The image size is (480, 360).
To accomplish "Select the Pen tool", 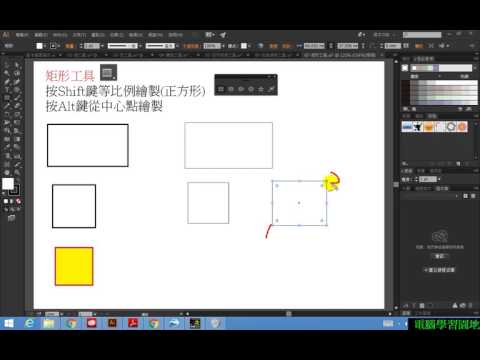I will [x=7, y=82].
